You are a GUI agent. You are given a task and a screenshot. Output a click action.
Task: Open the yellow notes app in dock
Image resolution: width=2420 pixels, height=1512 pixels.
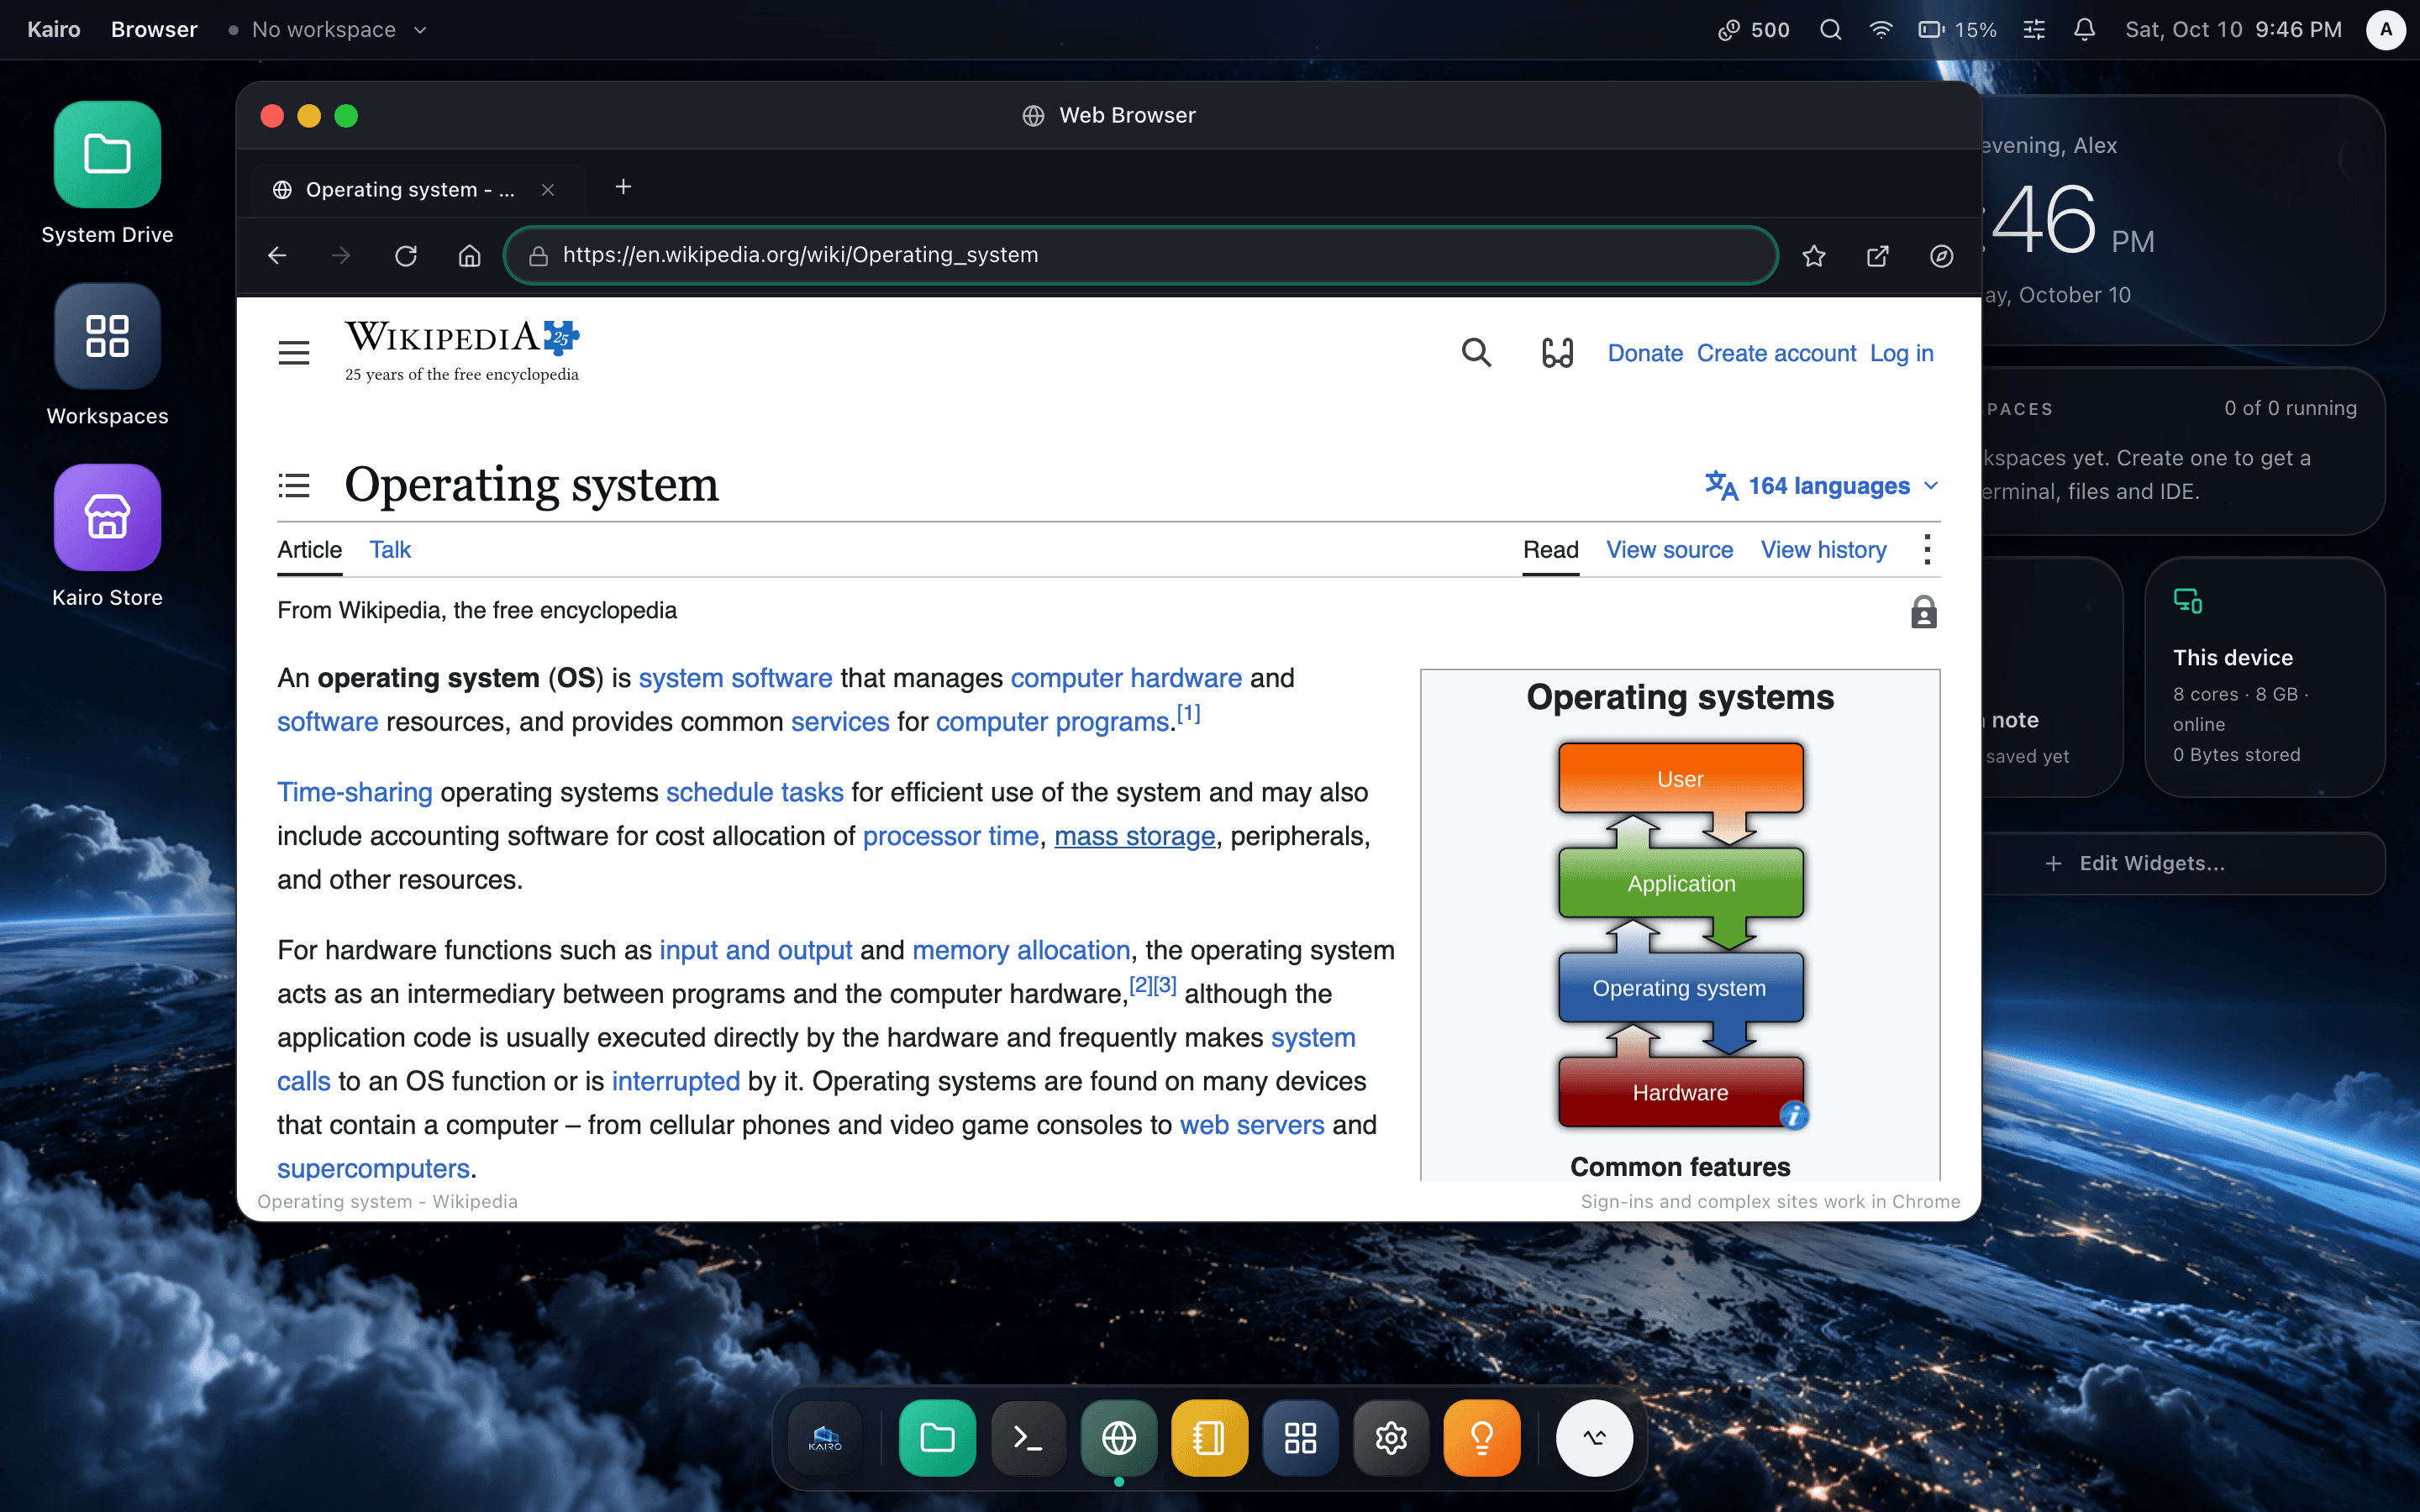click(x=1209, y=1438)
